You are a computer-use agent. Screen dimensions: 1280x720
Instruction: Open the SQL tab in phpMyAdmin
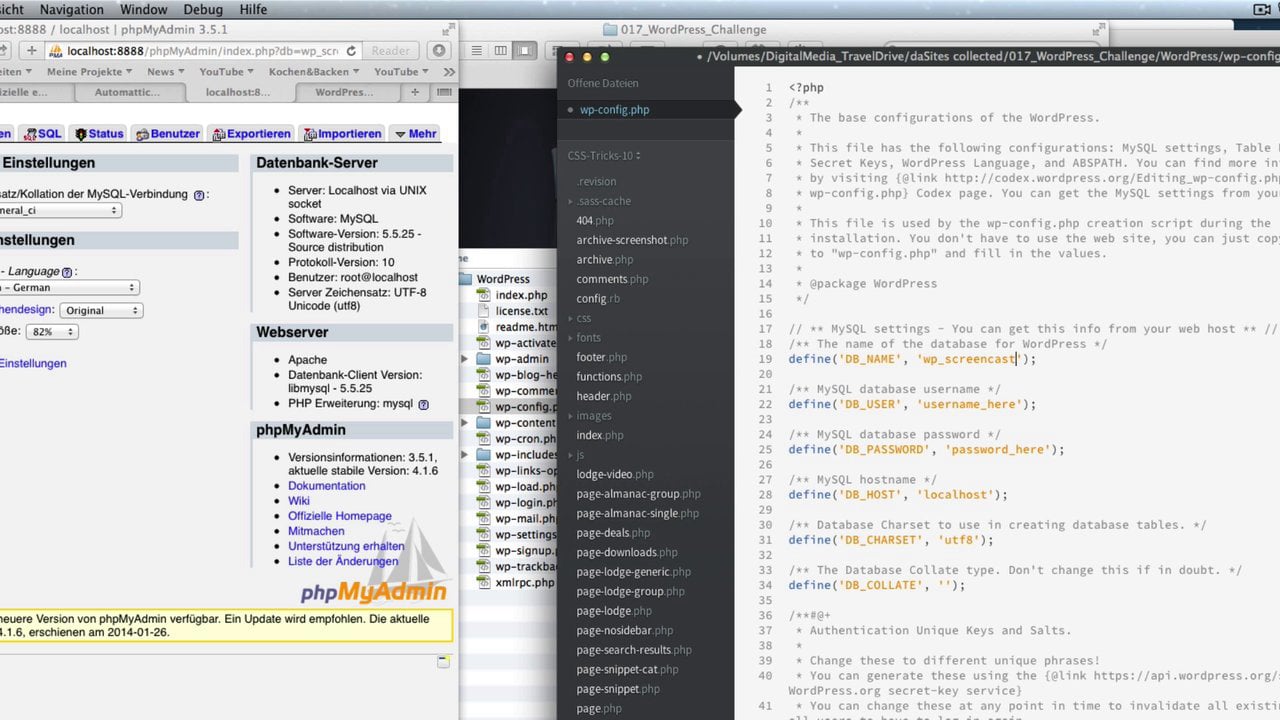43,133
